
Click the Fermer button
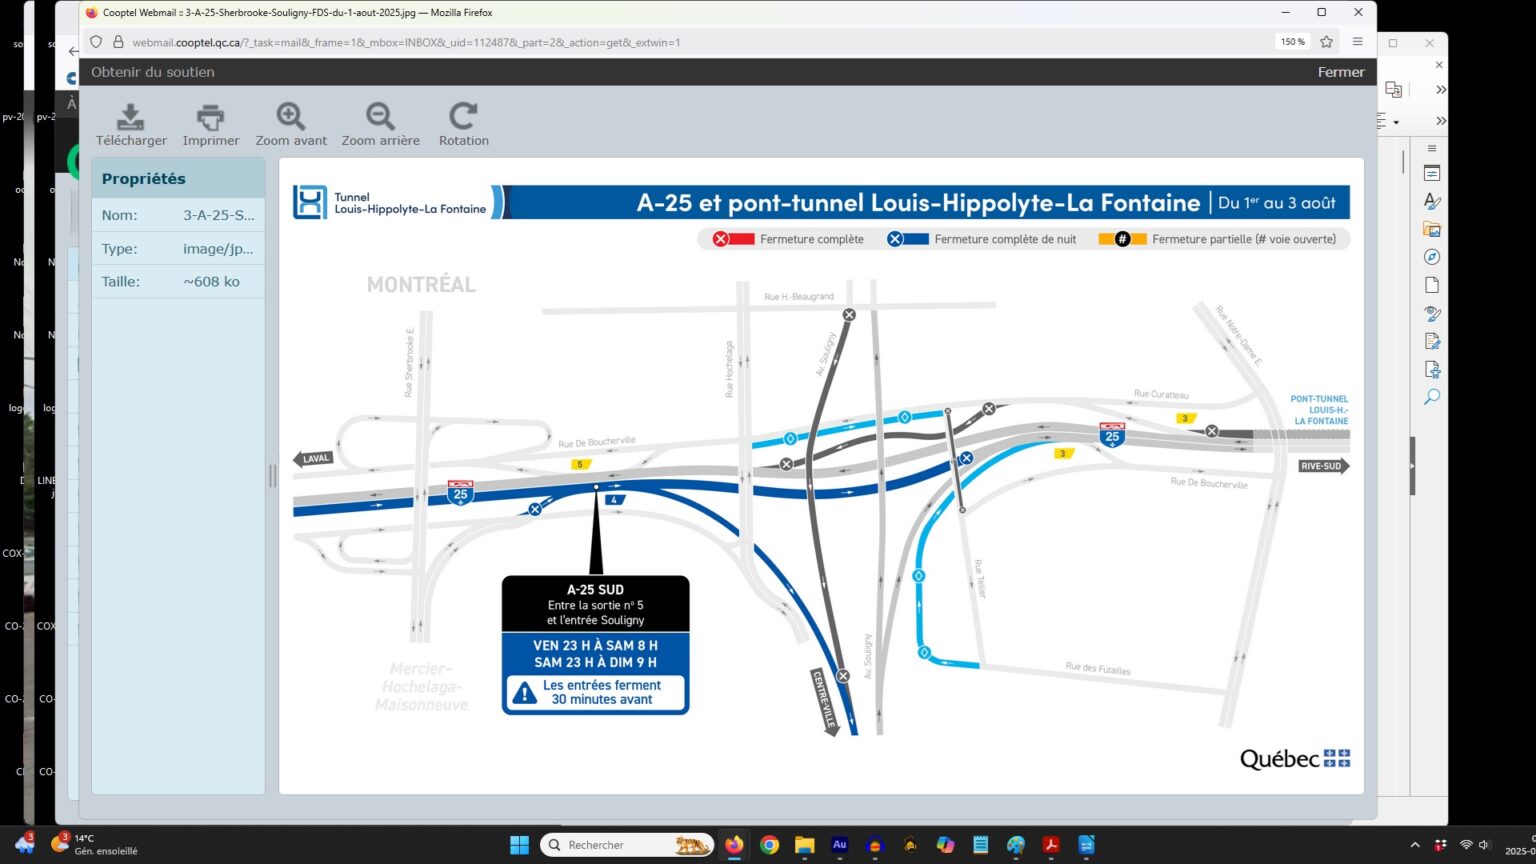(x=1340, y=72)
